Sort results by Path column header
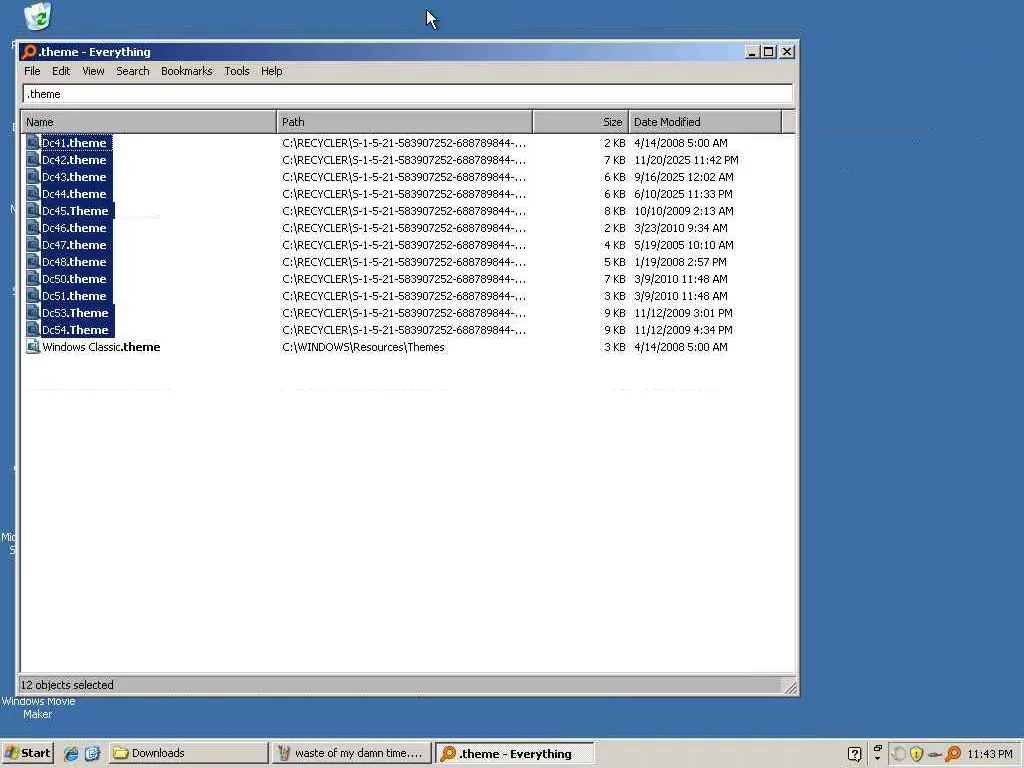Viewport: 1024px width, 768px height. click(405, 122)
